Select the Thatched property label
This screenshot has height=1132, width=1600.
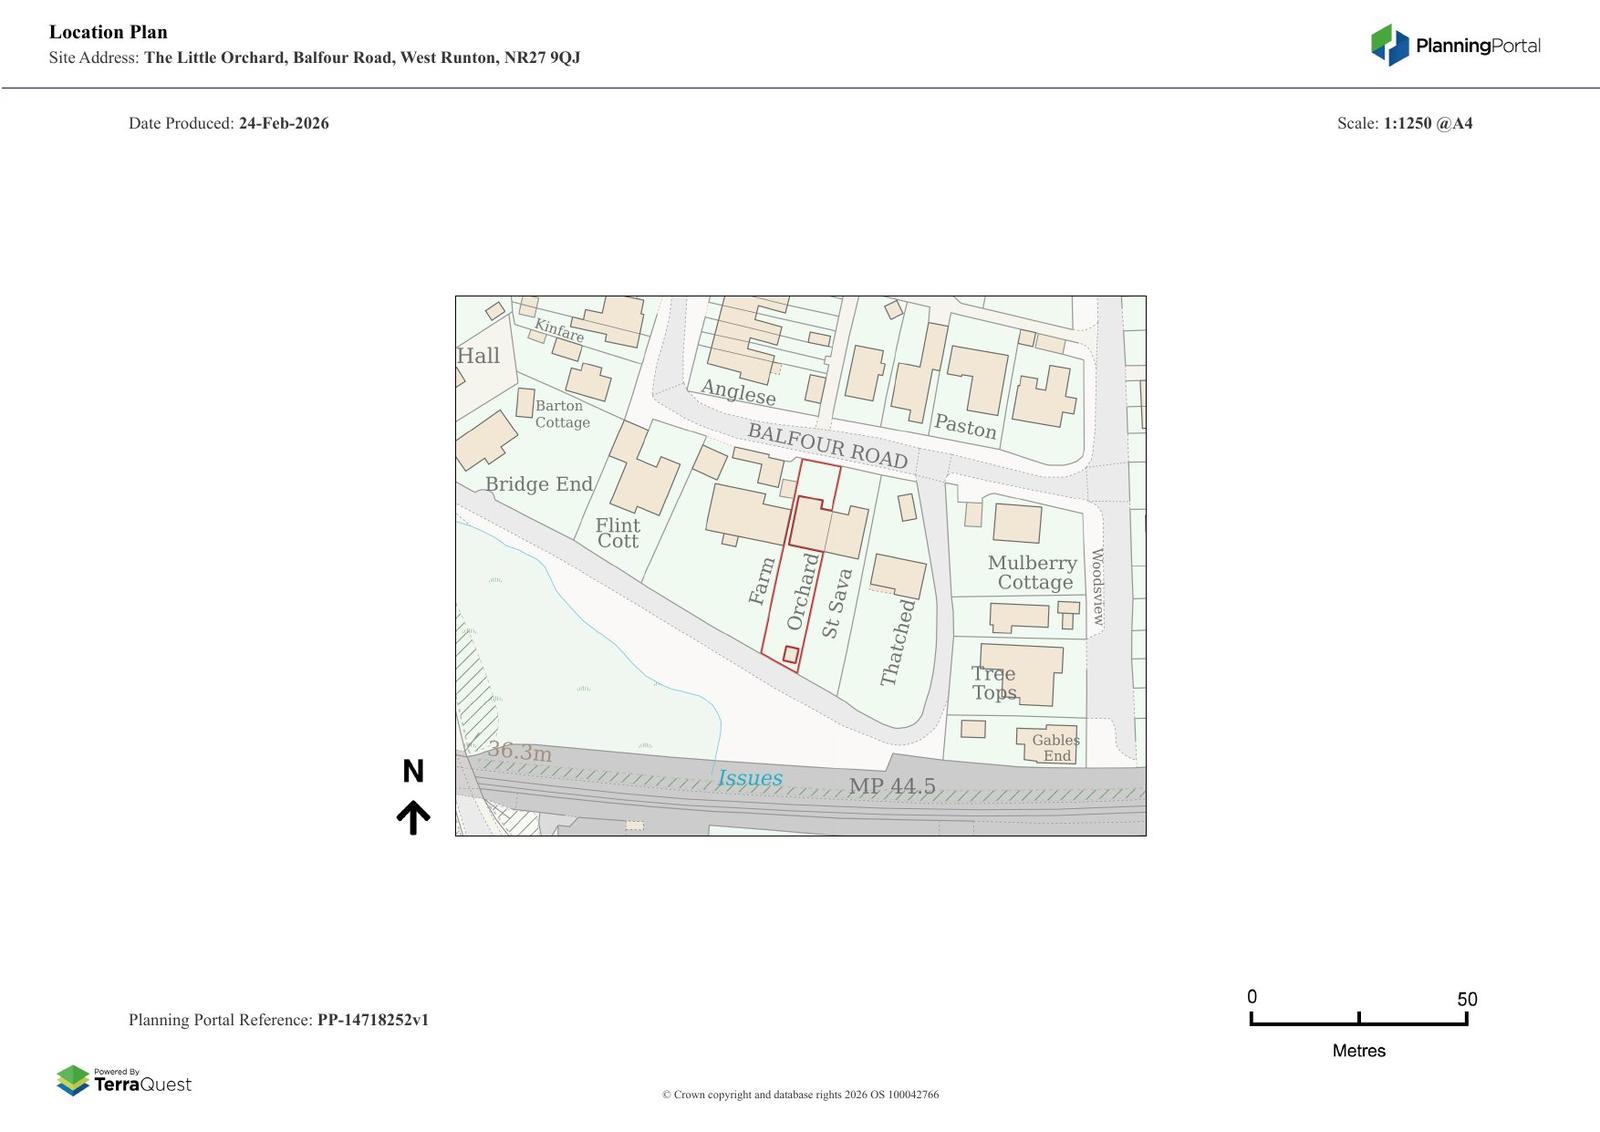pyautogui.click(x=897, y=642)
